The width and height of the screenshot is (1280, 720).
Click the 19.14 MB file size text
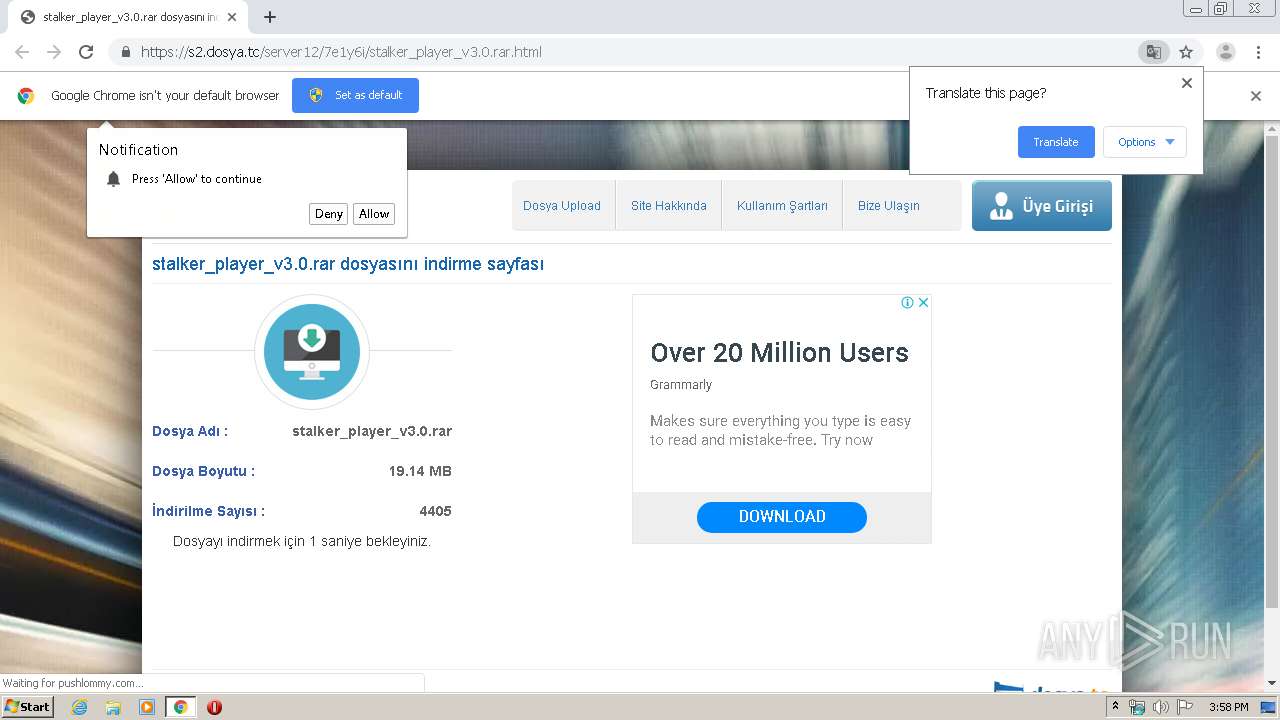(x=420, y=471)
